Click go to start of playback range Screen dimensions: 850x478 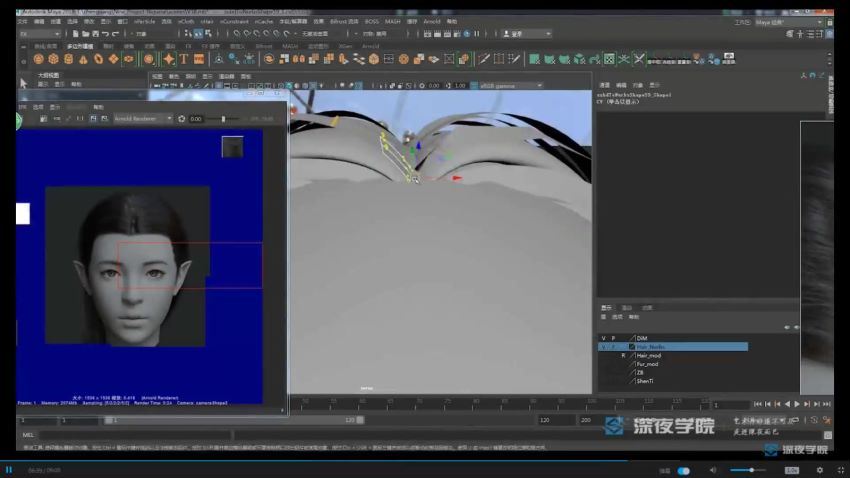point(758,404)
